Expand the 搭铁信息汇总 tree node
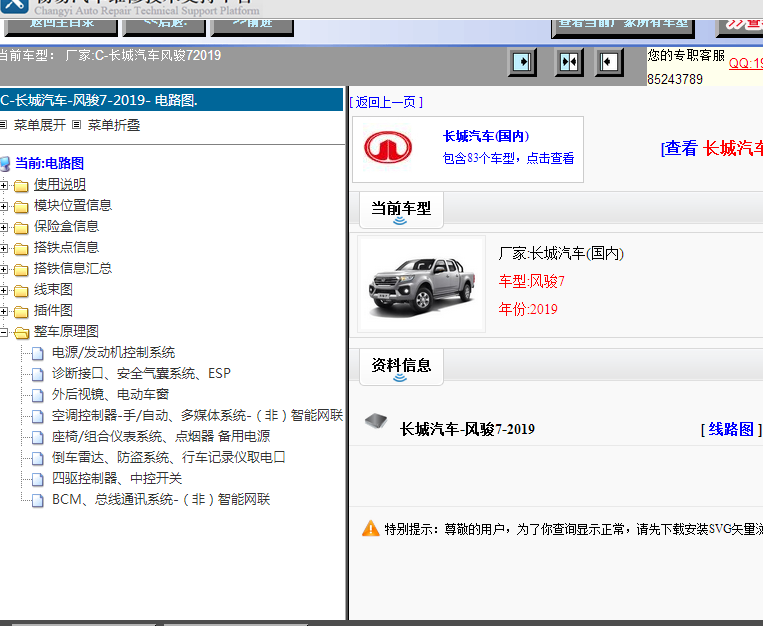This screenshot has width=763, height=626. (3, 269)
